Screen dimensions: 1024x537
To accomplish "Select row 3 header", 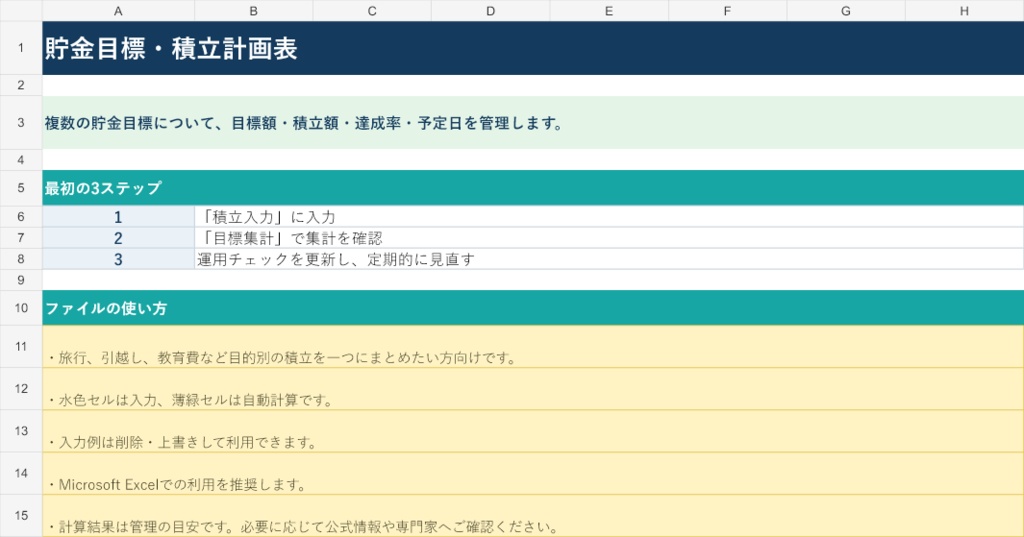I will [21, 123].
